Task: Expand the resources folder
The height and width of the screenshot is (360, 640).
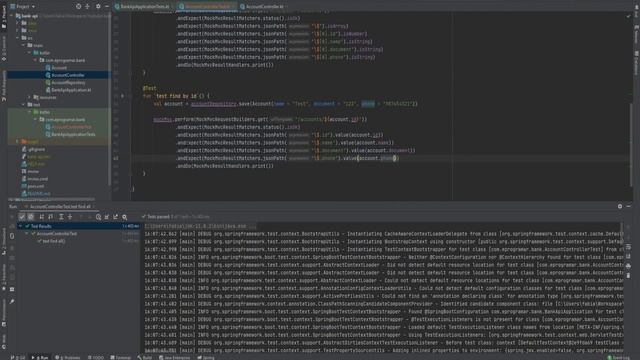Action: [x=29, y=97]
